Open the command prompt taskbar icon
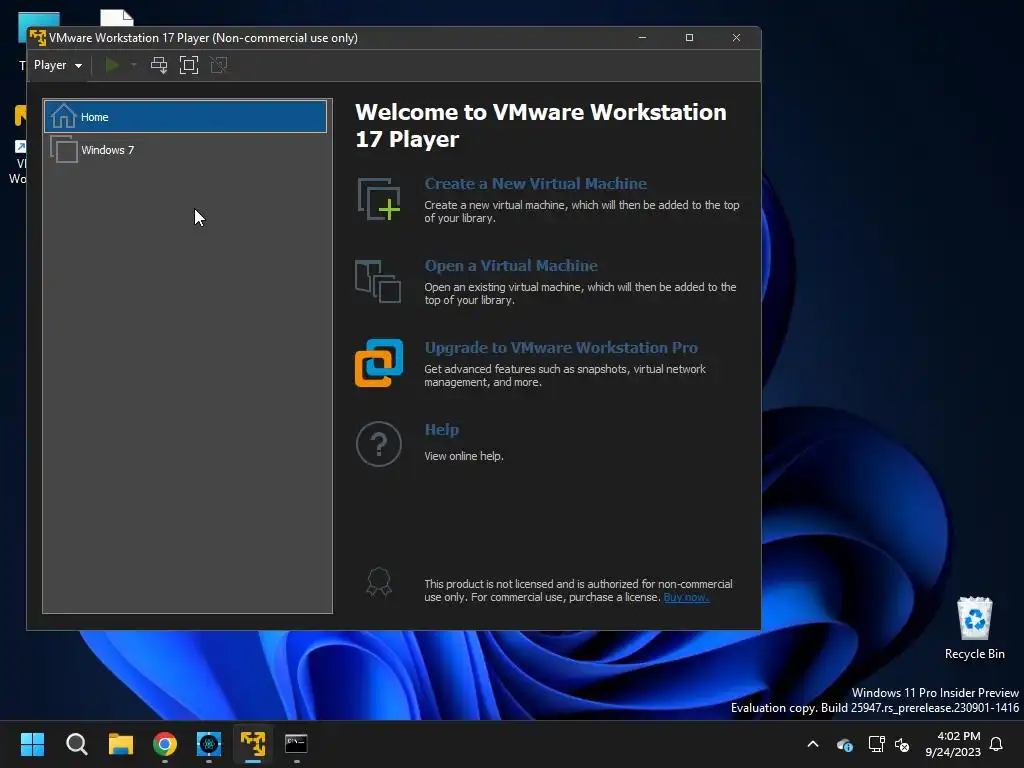This screenshot has width=1024, height=768. point(296,744)
